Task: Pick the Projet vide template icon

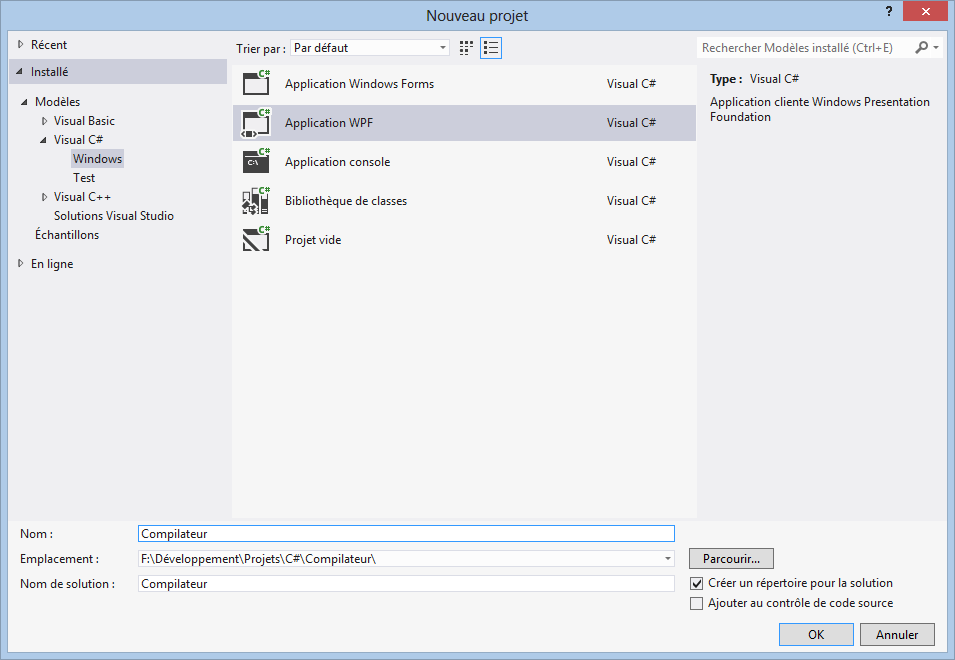Action: (256, 239)
